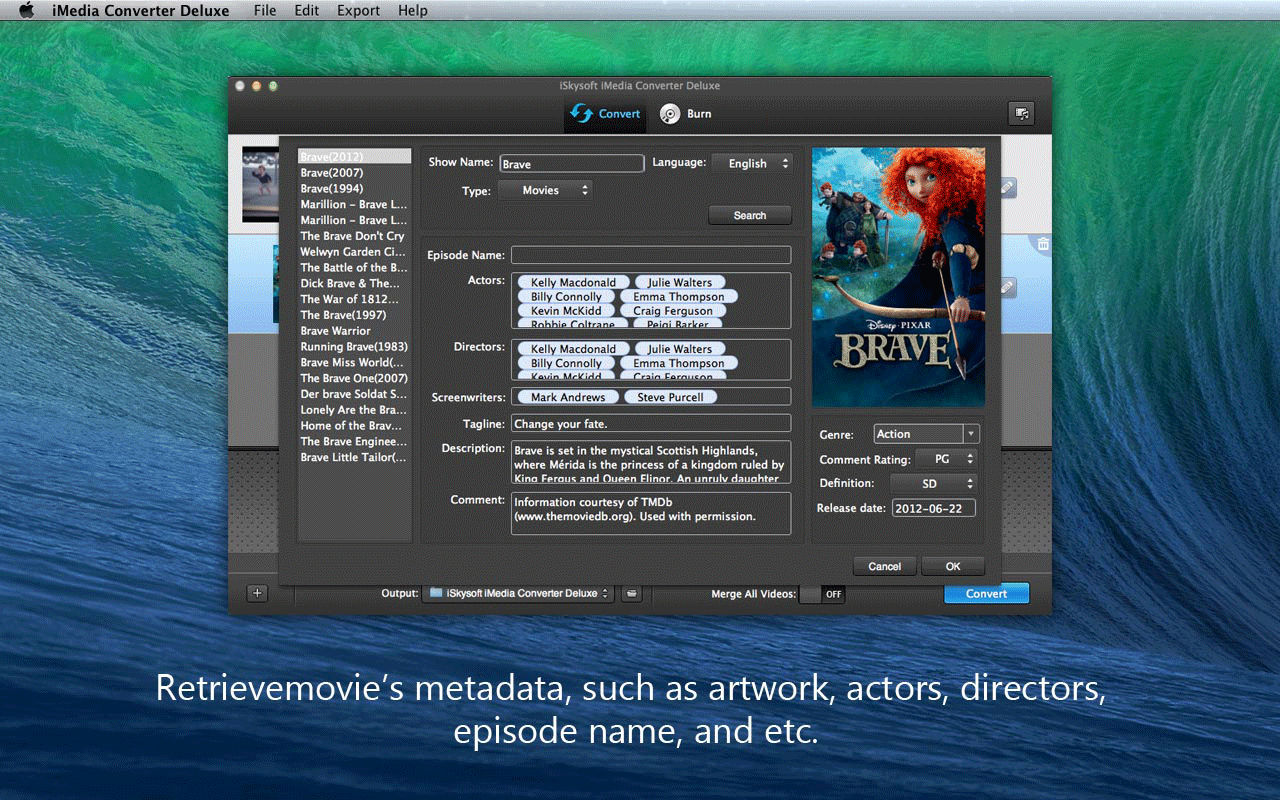Image resolution: width=1280 pixels, height=800 pixels.
Task: Click the open output folder icon
Action: [631, 593]
